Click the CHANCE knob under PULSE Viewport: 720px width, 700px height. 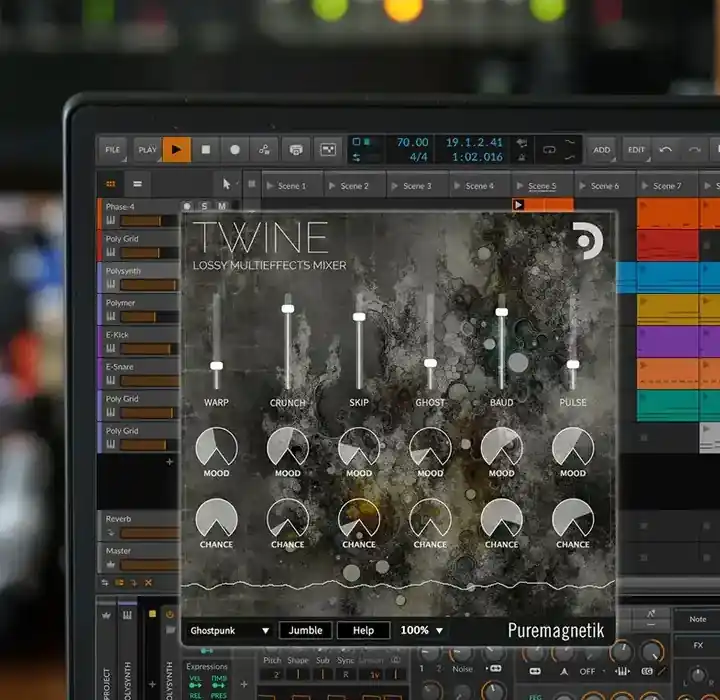coord(573,518)
